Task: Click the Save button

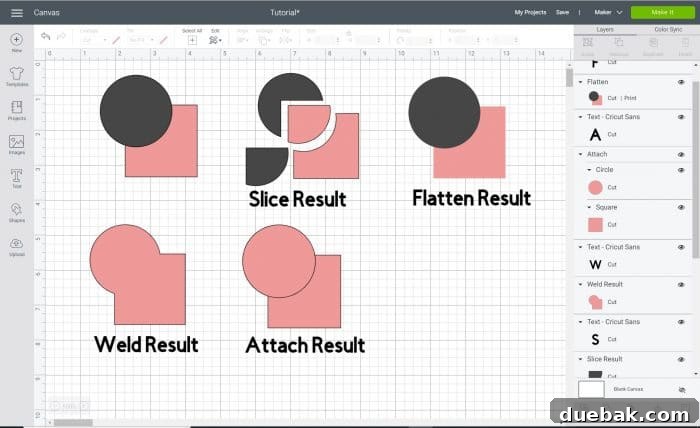Action: tap(562, 12)
